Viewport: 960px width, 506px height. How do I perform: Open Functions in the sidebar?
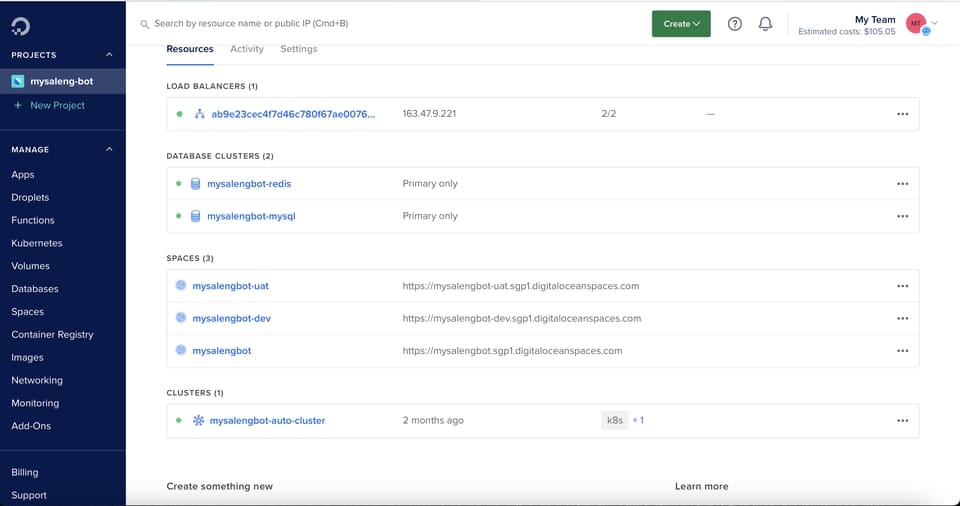(32, 220)
